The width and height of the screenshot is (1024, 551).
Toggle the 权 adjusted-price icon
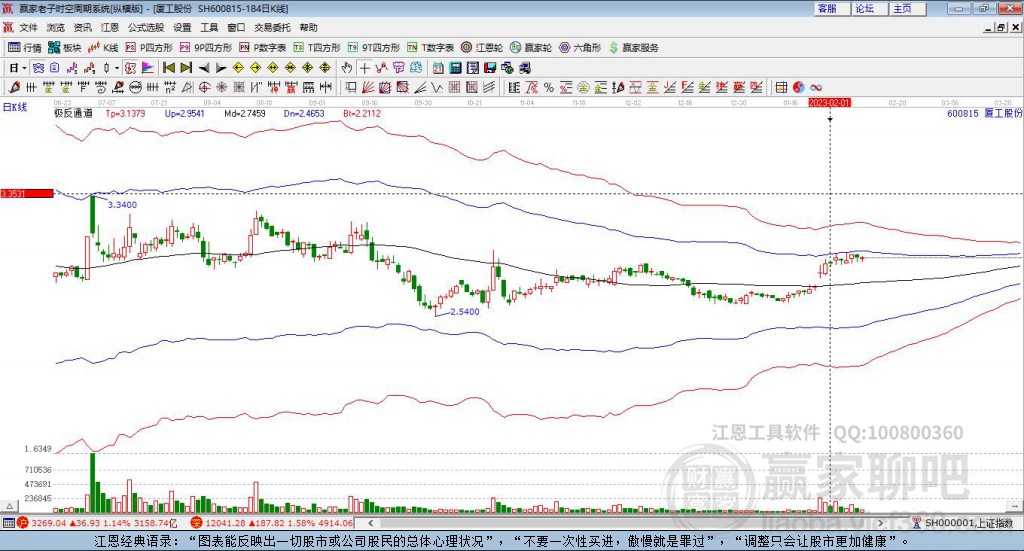(130, 67)
